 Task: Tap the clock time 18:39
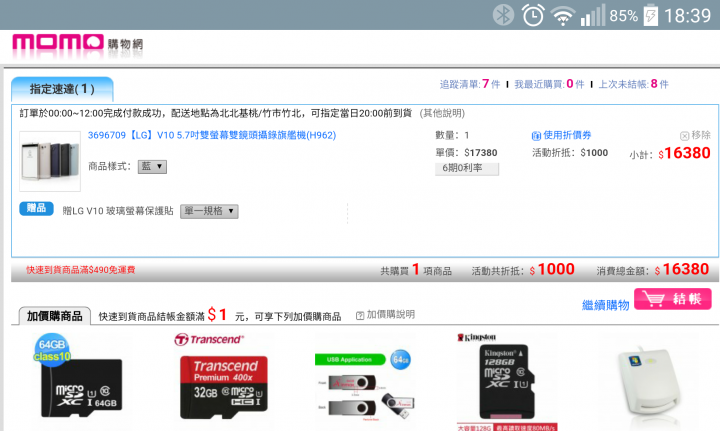click(x=687, y=16)
